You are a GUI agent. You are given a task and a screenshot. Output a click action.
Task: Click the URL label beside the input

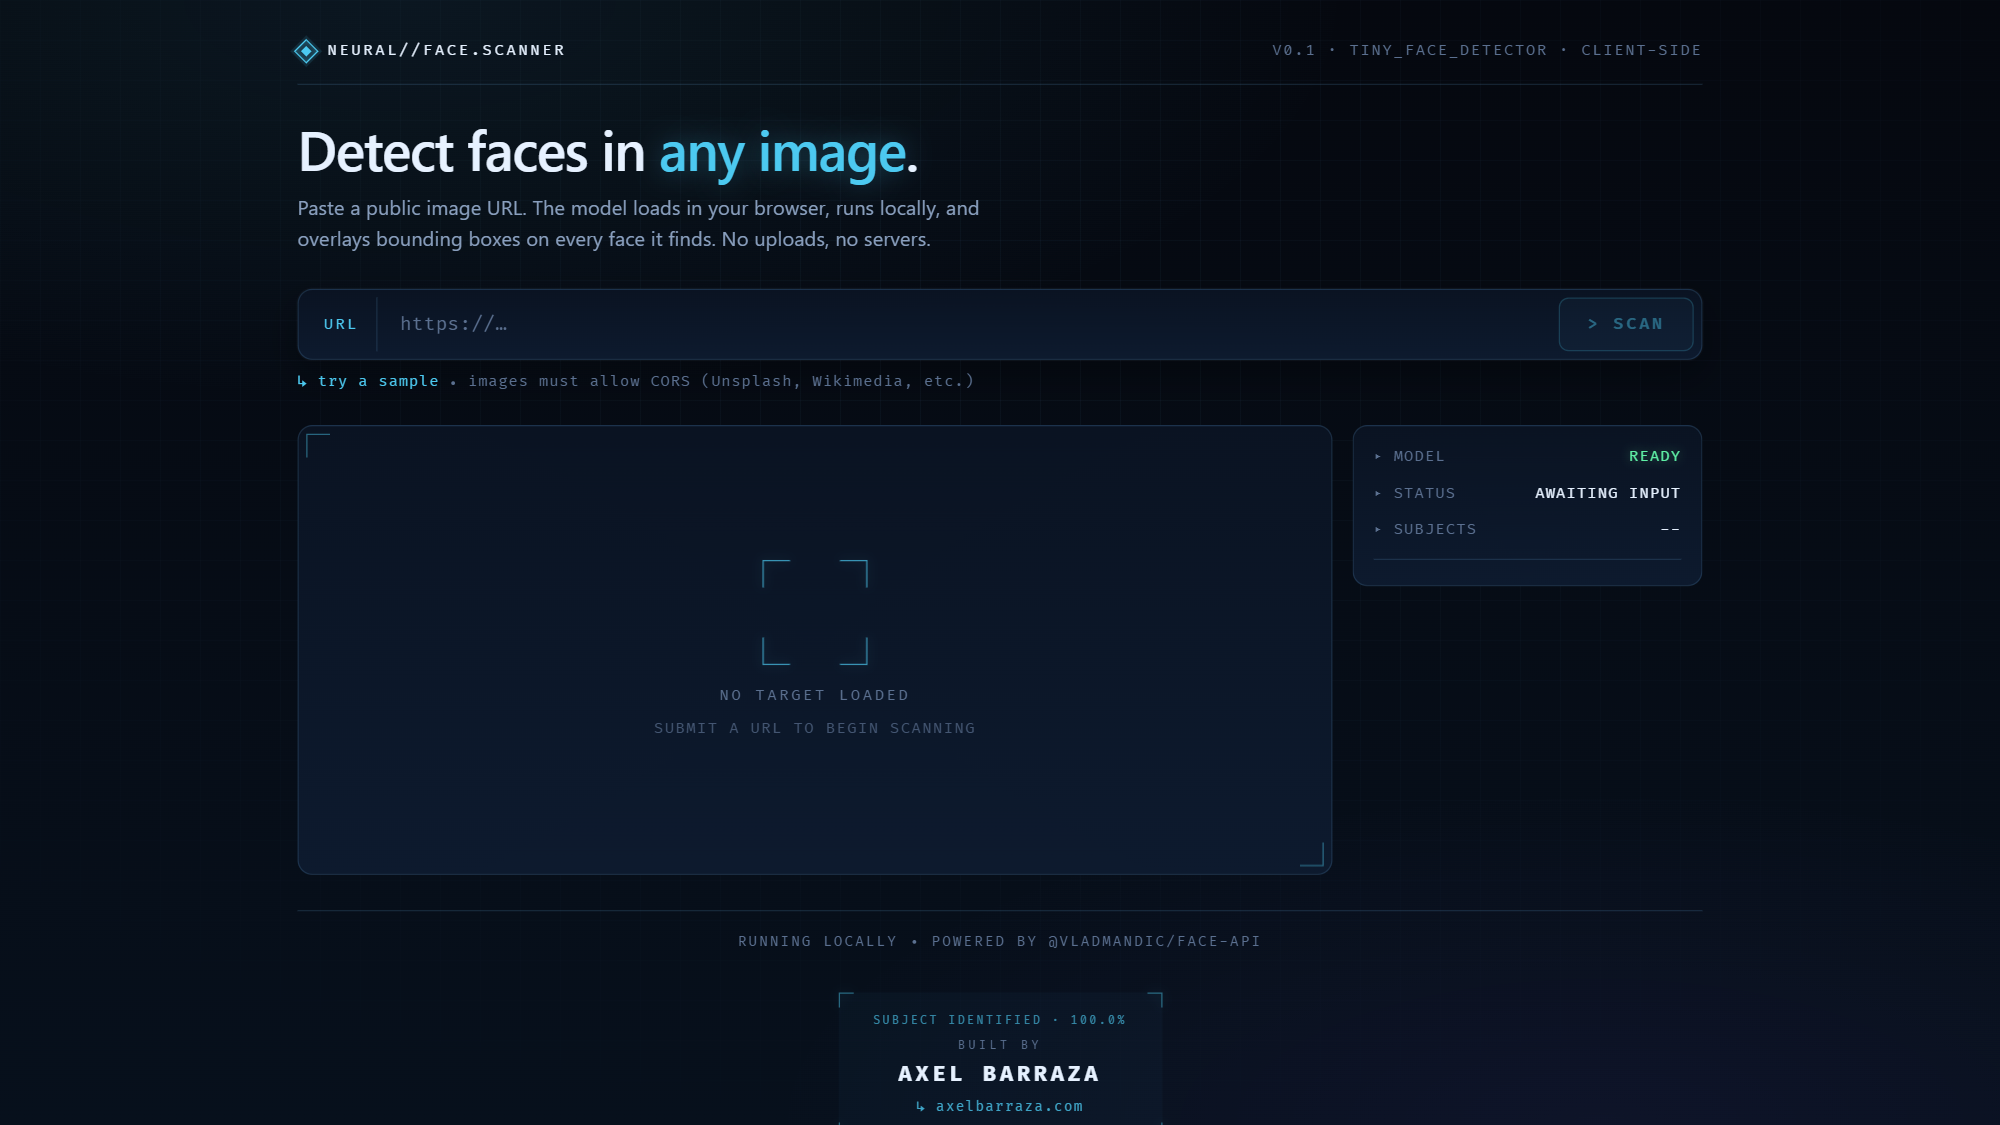point(340,324)
